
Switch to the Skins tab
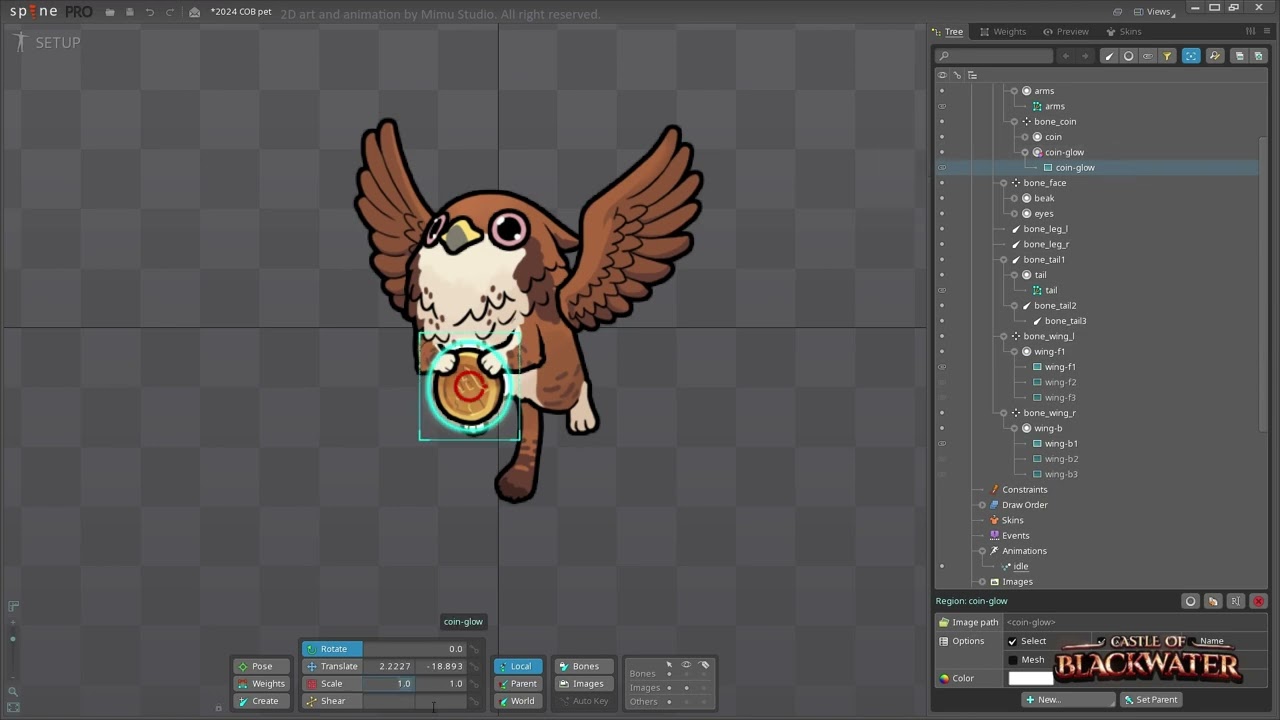coord(1123,31)
